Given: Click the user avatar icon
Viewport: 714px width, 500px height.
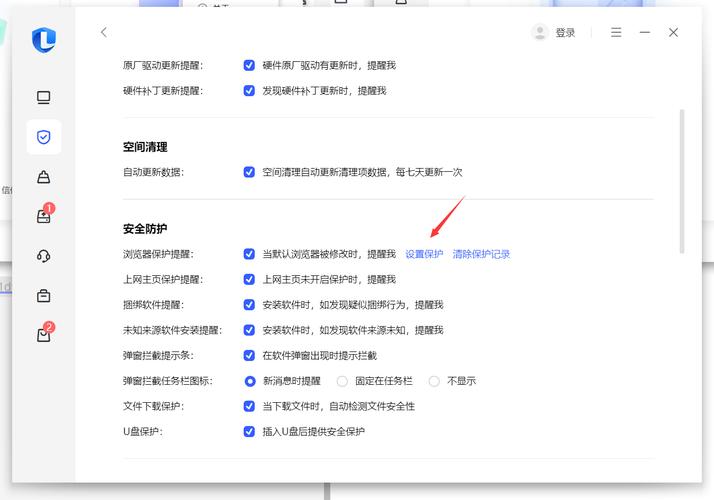Looking at the screenshot, I should (540, 32).
